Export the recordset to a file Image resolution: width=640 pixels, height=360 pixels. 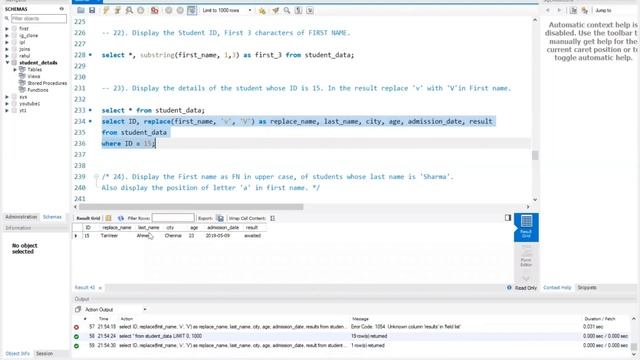click(x=220, y=218)
